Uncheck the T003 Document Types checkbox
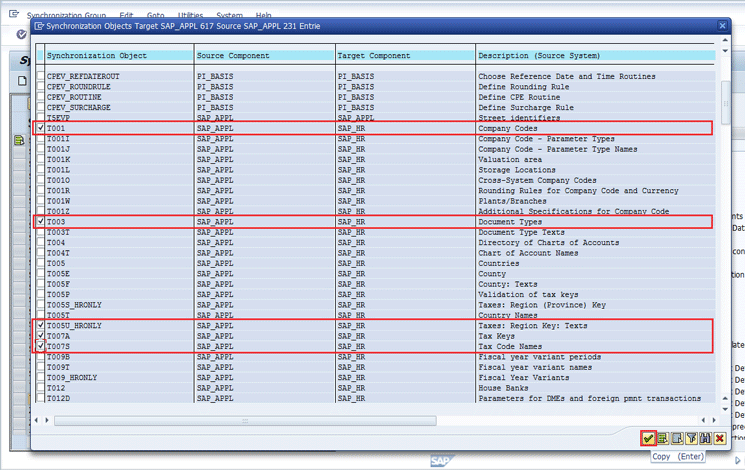This screenshot has width=745, height=470. 41,222
